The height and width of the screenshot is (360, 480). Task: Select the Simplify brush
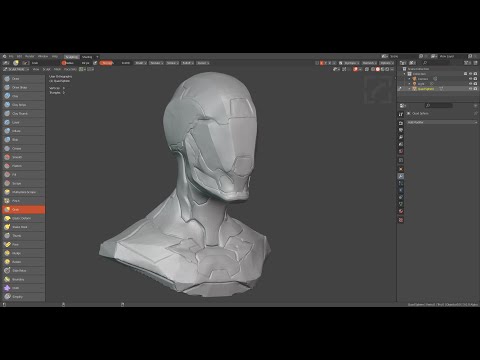(23, 297)
